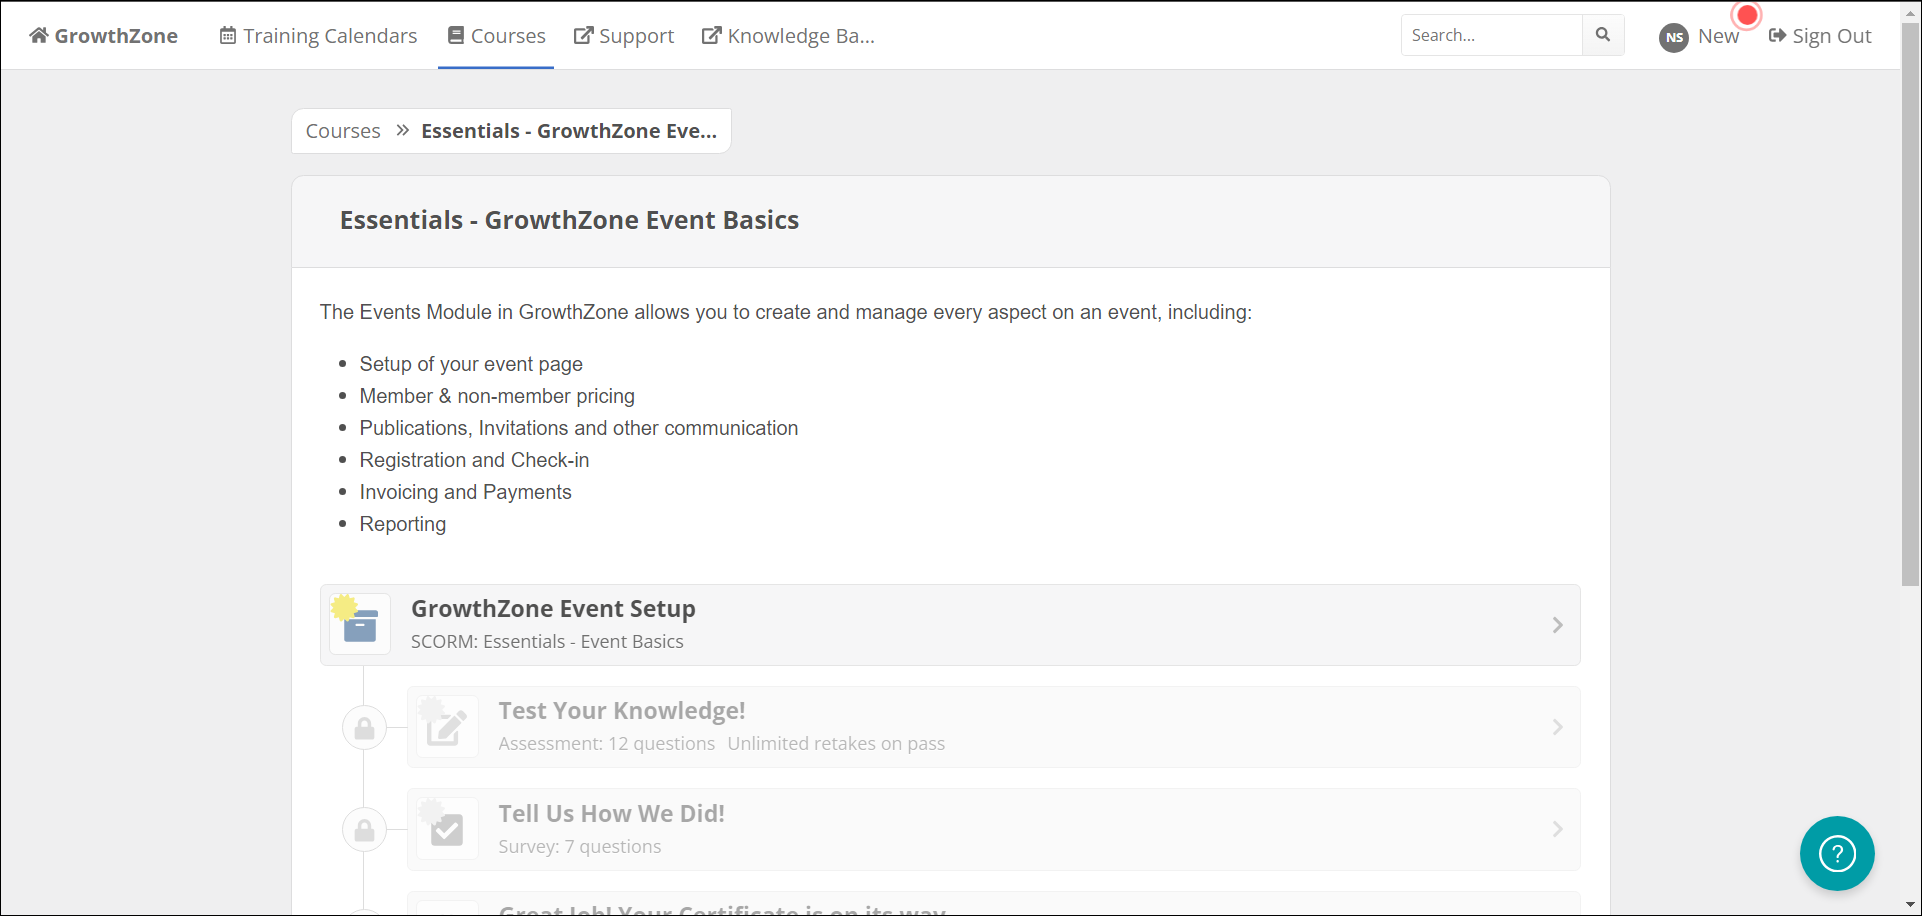Click the survey checkmark icon
The width and height of the screenshot is (1922, 916).
(446, 829)
